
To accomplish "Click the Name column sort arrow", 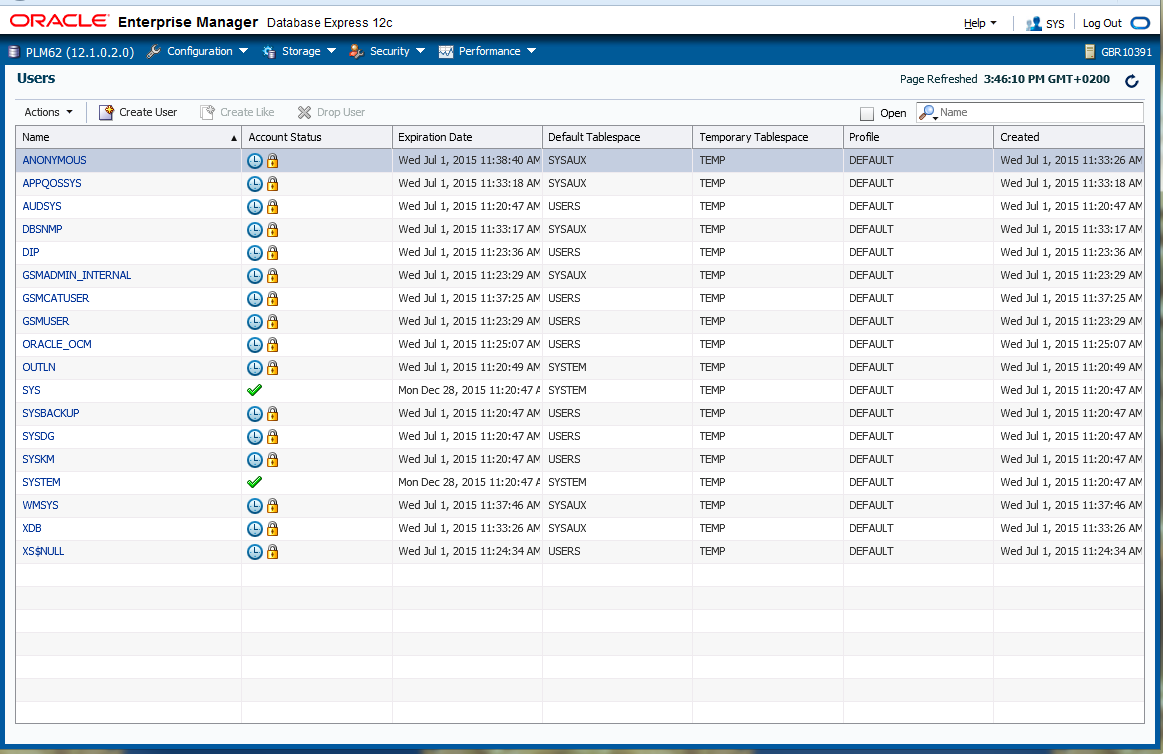I will point(234,138).
